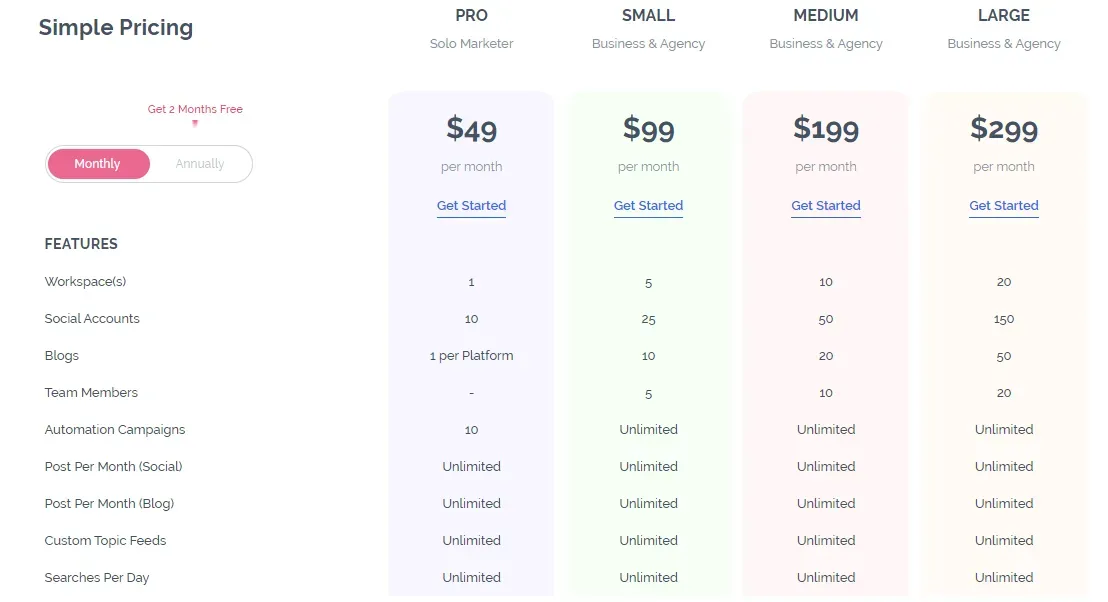Viewport: 1108px width, 602px height.
Task: Click 'Unlimited' in Searches Per Day for LARGE
Action: [1003, 577]
